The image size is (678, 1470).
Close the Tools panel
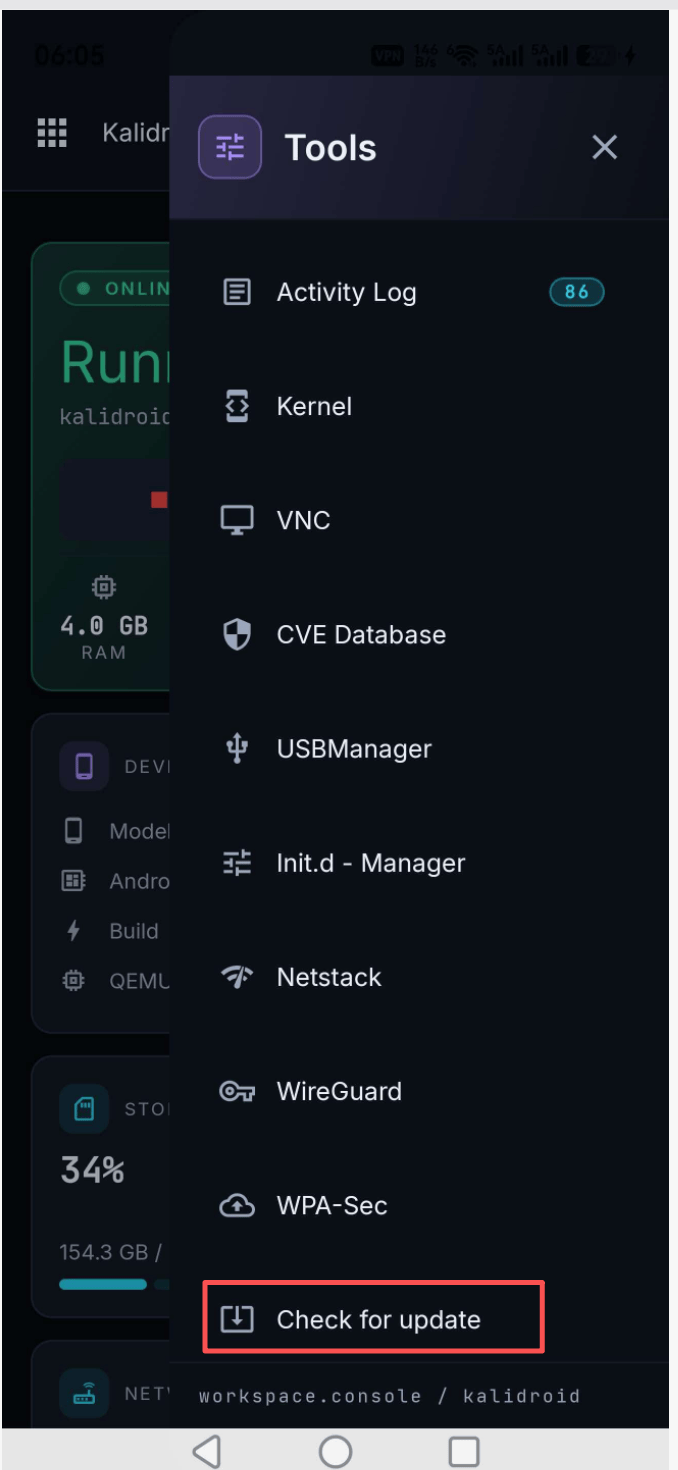[x=604, y=147]
